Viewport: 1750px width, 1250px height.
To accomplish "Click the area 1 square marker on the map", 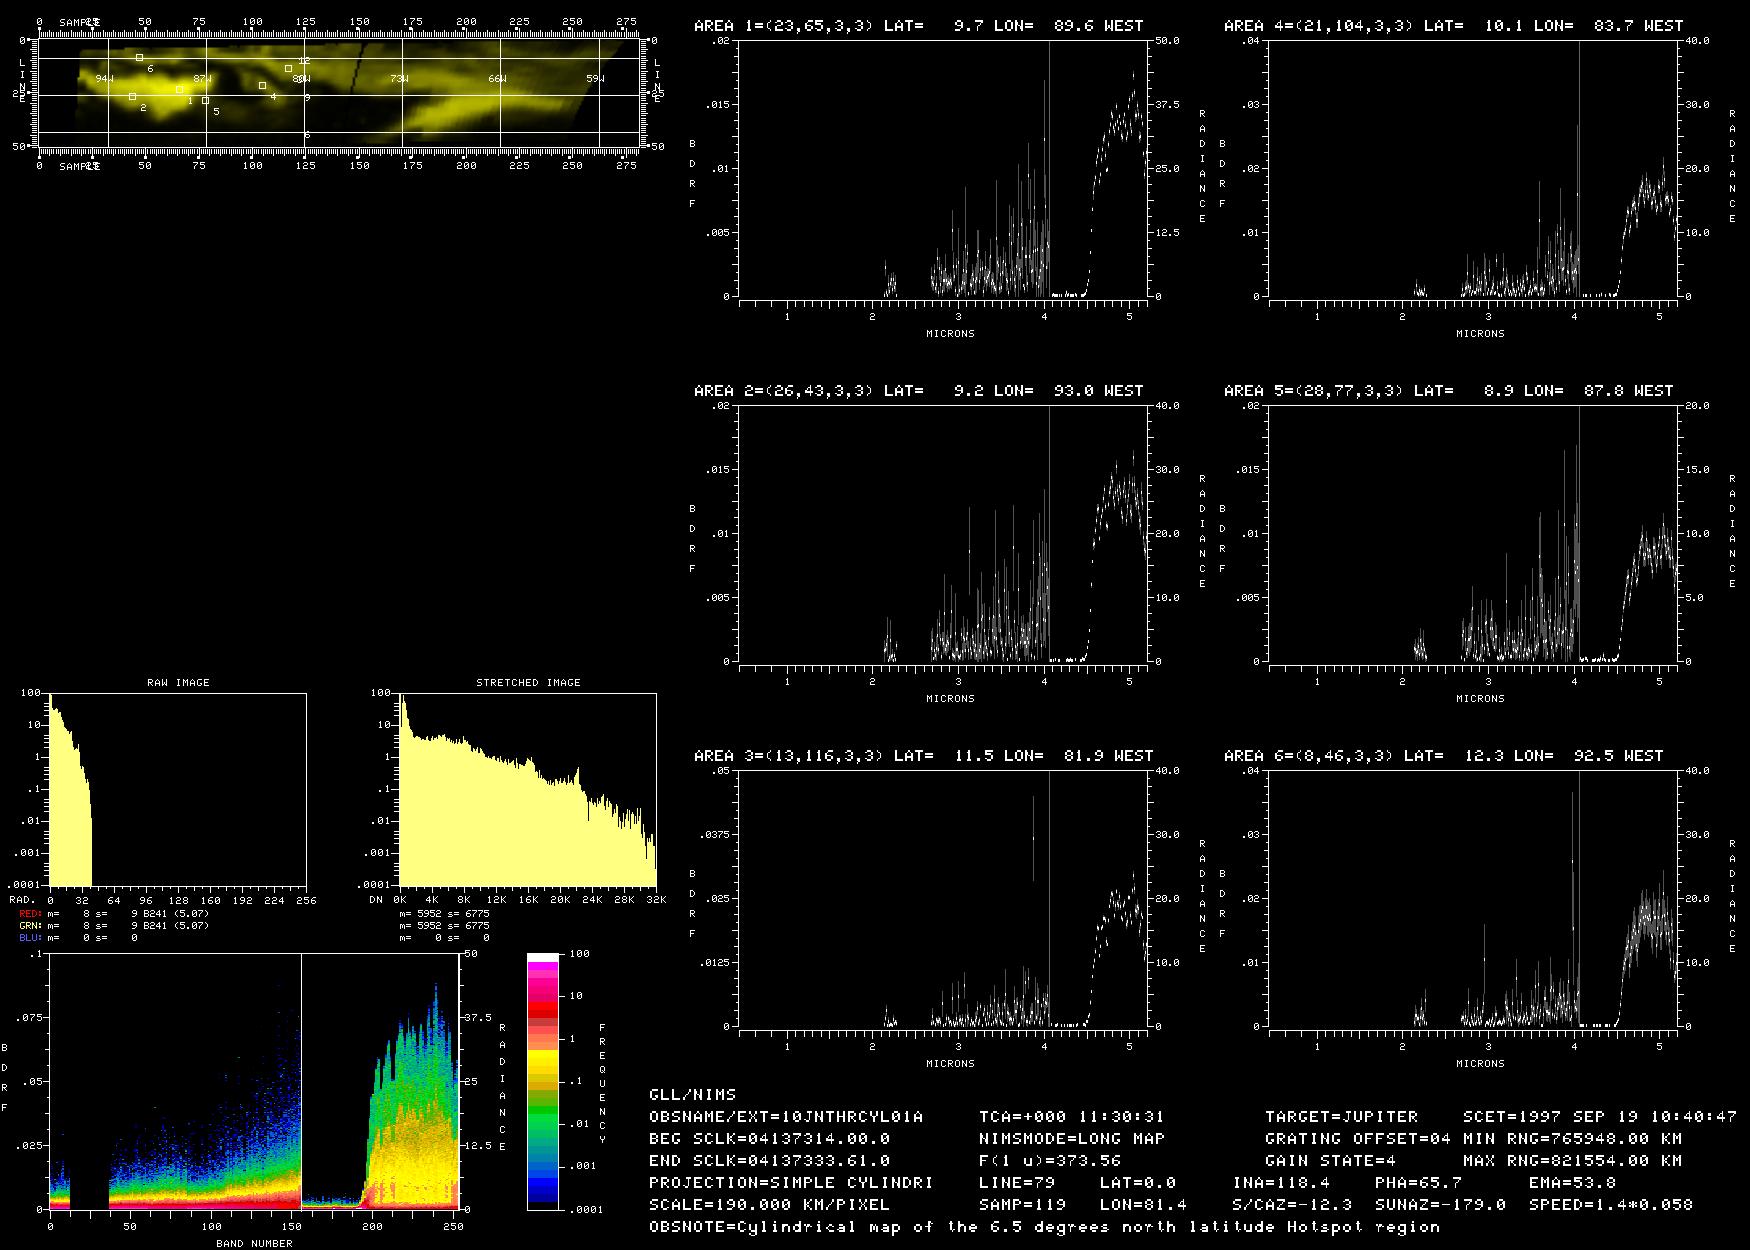I will coord(180,90).
